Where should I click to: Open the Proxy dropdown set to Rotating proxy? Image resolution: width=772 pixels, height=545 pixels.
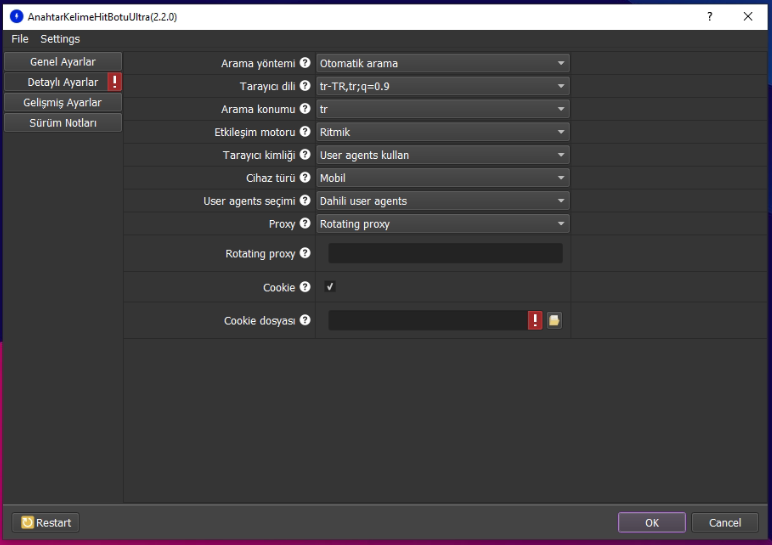(x=442, y=224)
